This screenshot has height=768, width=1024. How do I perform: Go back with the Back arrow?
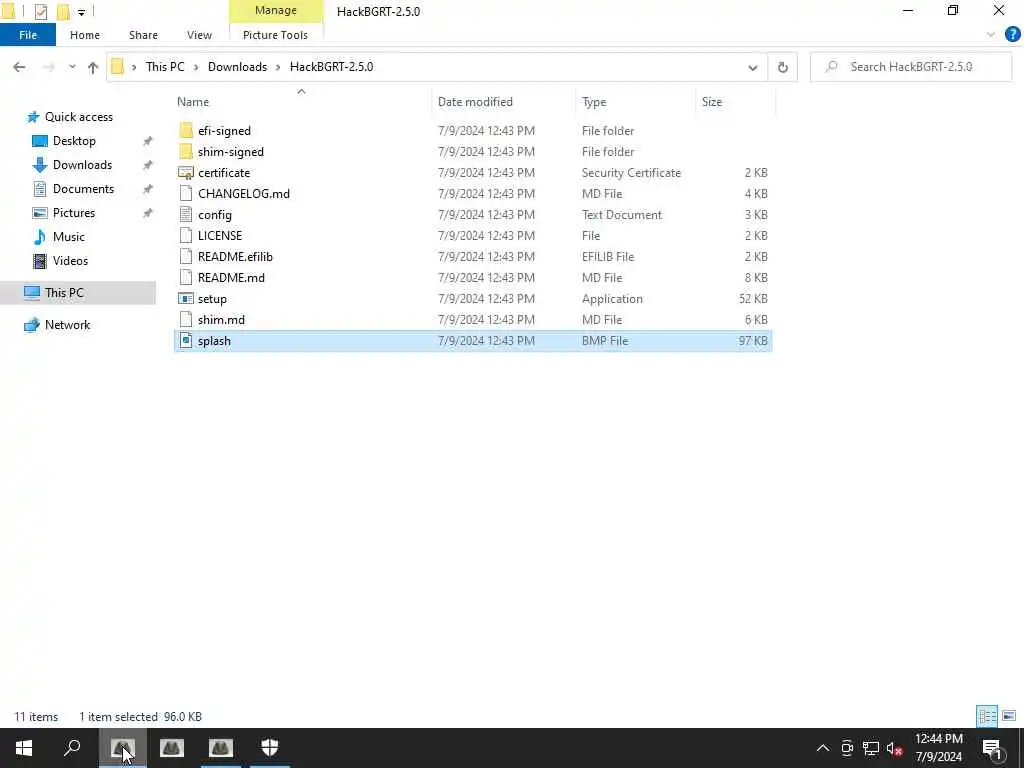tap(19, 67)
